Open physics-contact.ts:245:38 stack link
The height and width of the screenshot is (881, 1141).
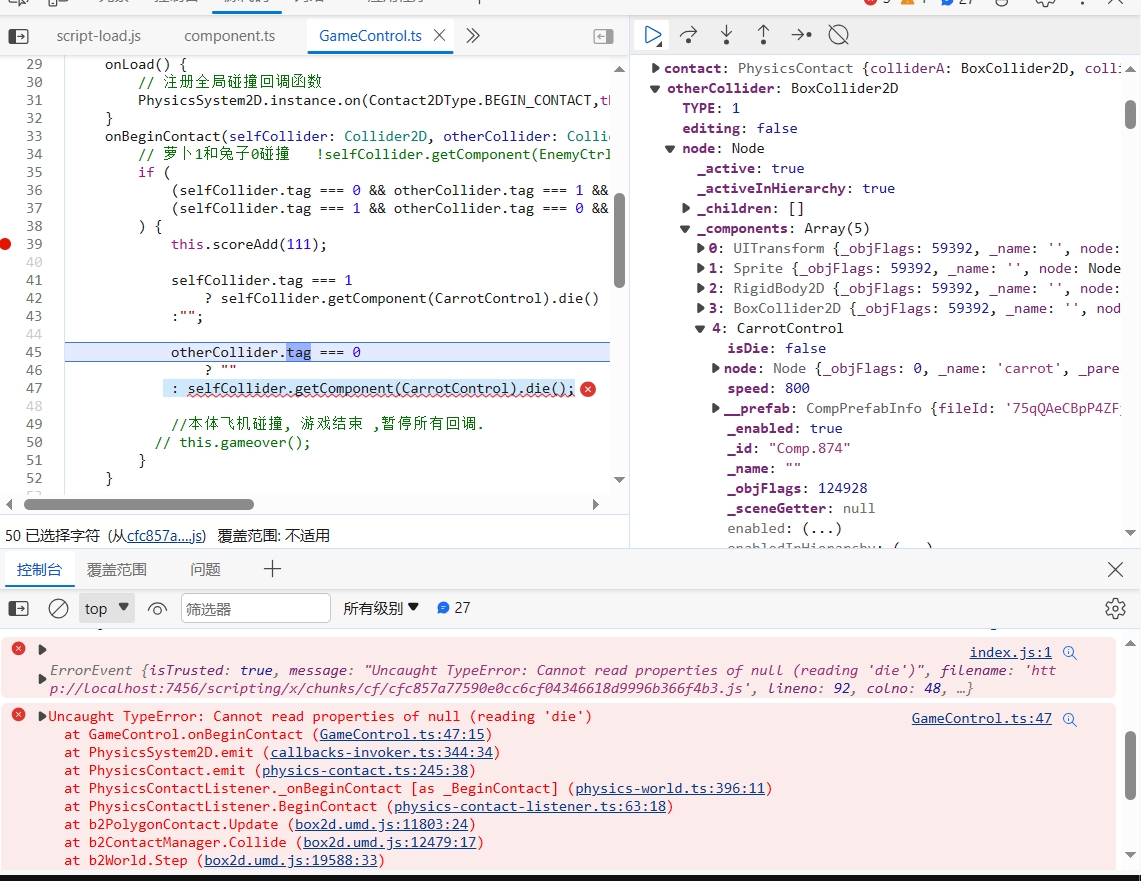[365, 770]
